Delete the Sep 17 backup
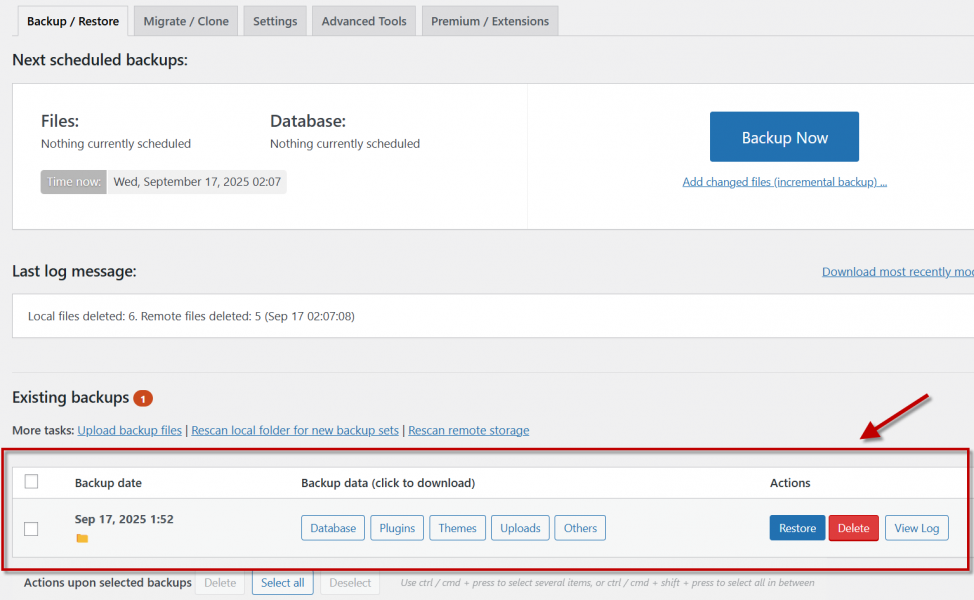The width and height of the screenshot is (974, 600). click(x=853, y=528)
